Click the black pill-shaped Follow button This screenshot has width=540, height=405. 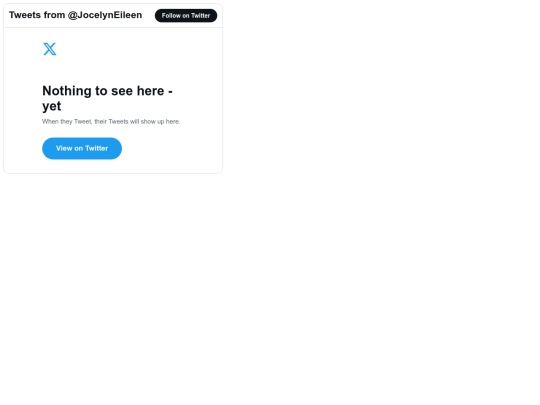tap(186, 15)
